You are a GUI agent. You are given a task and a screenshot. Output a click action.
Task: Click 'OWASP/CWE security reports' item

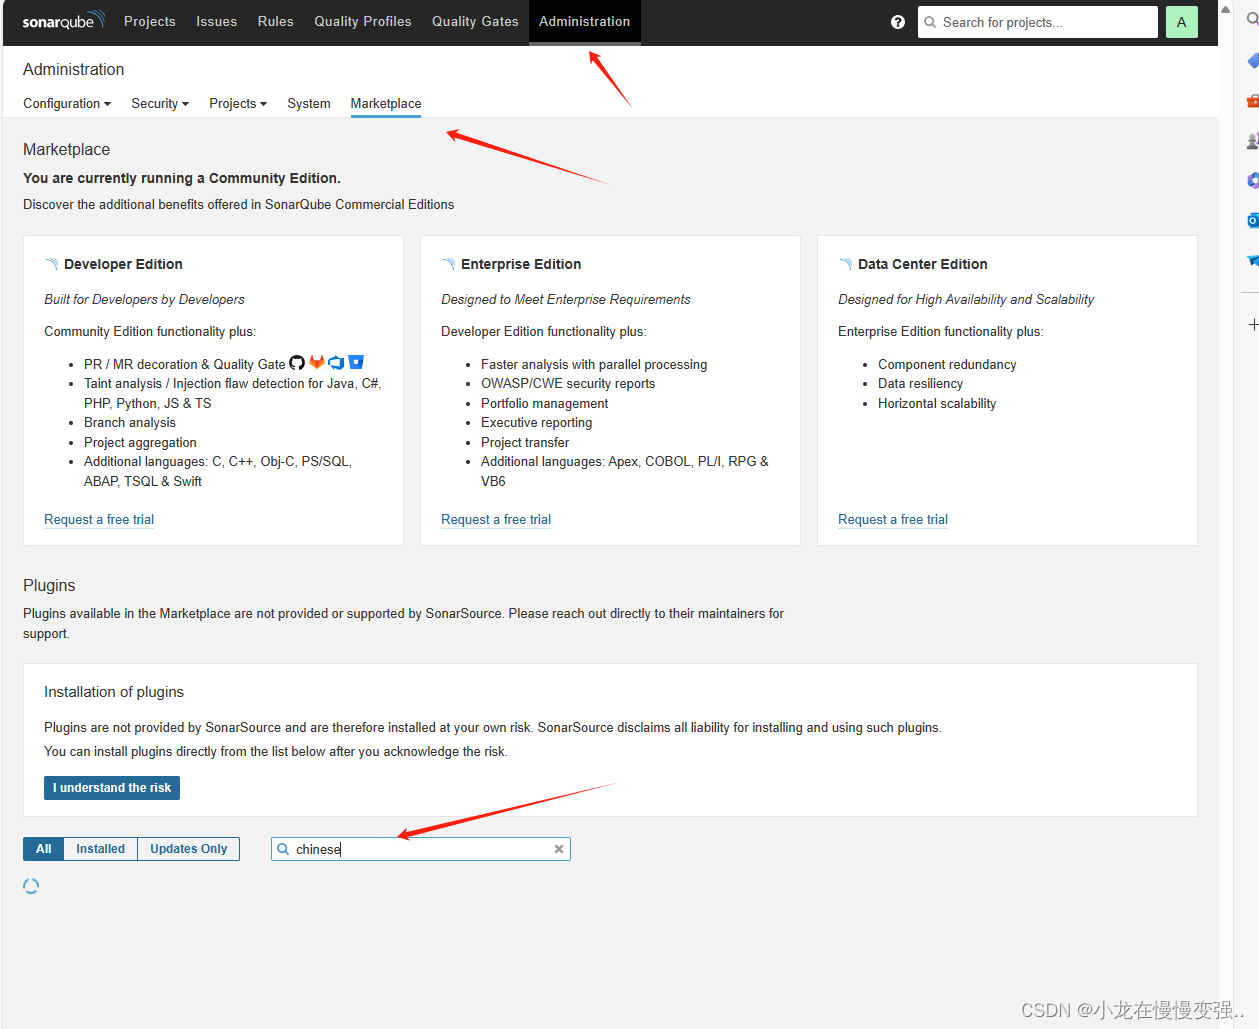(x=568, y=383)
